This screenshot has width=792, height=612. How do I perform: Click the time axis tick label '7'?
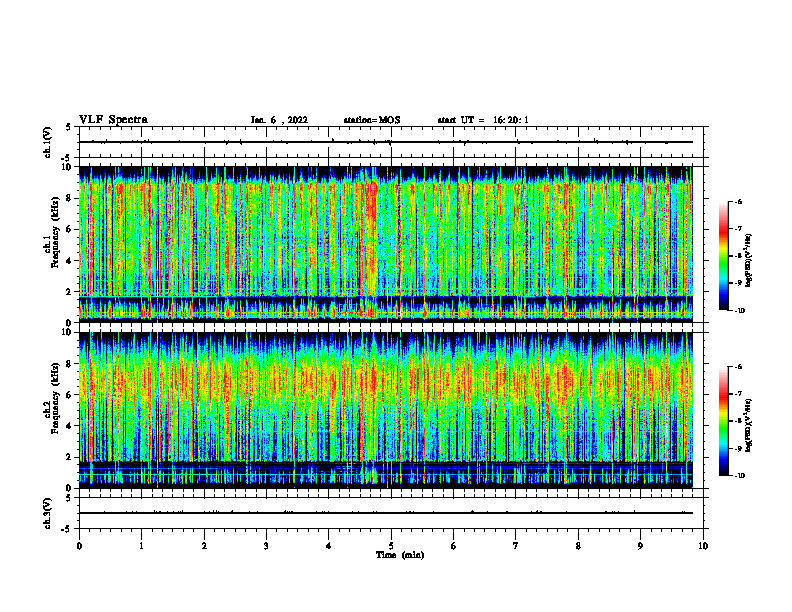coord(516,546)
